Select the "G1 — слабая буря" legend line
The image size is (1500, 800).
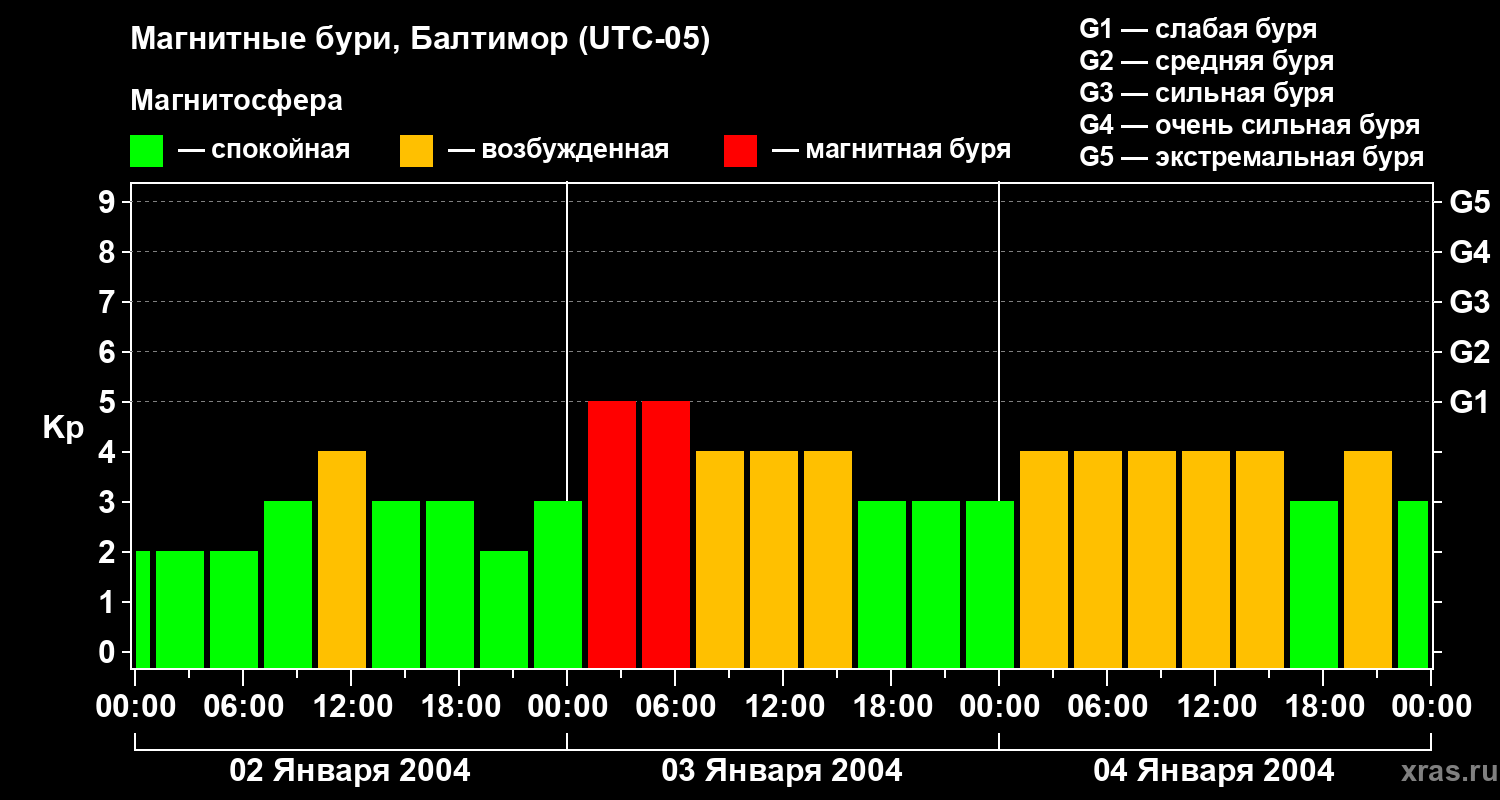[1198, 29]
